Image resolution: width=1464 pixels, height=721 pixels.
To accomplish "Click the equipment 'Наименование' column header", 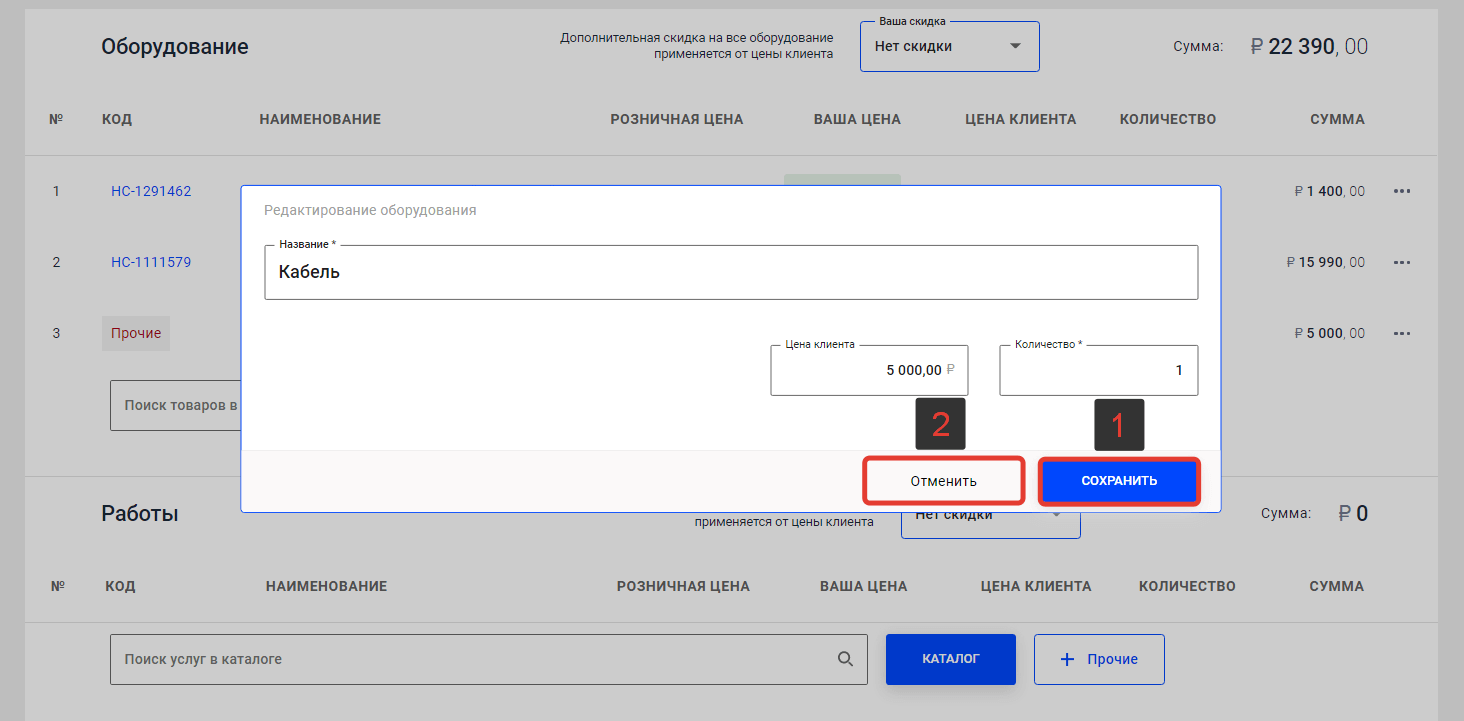I will coord(320,119).
